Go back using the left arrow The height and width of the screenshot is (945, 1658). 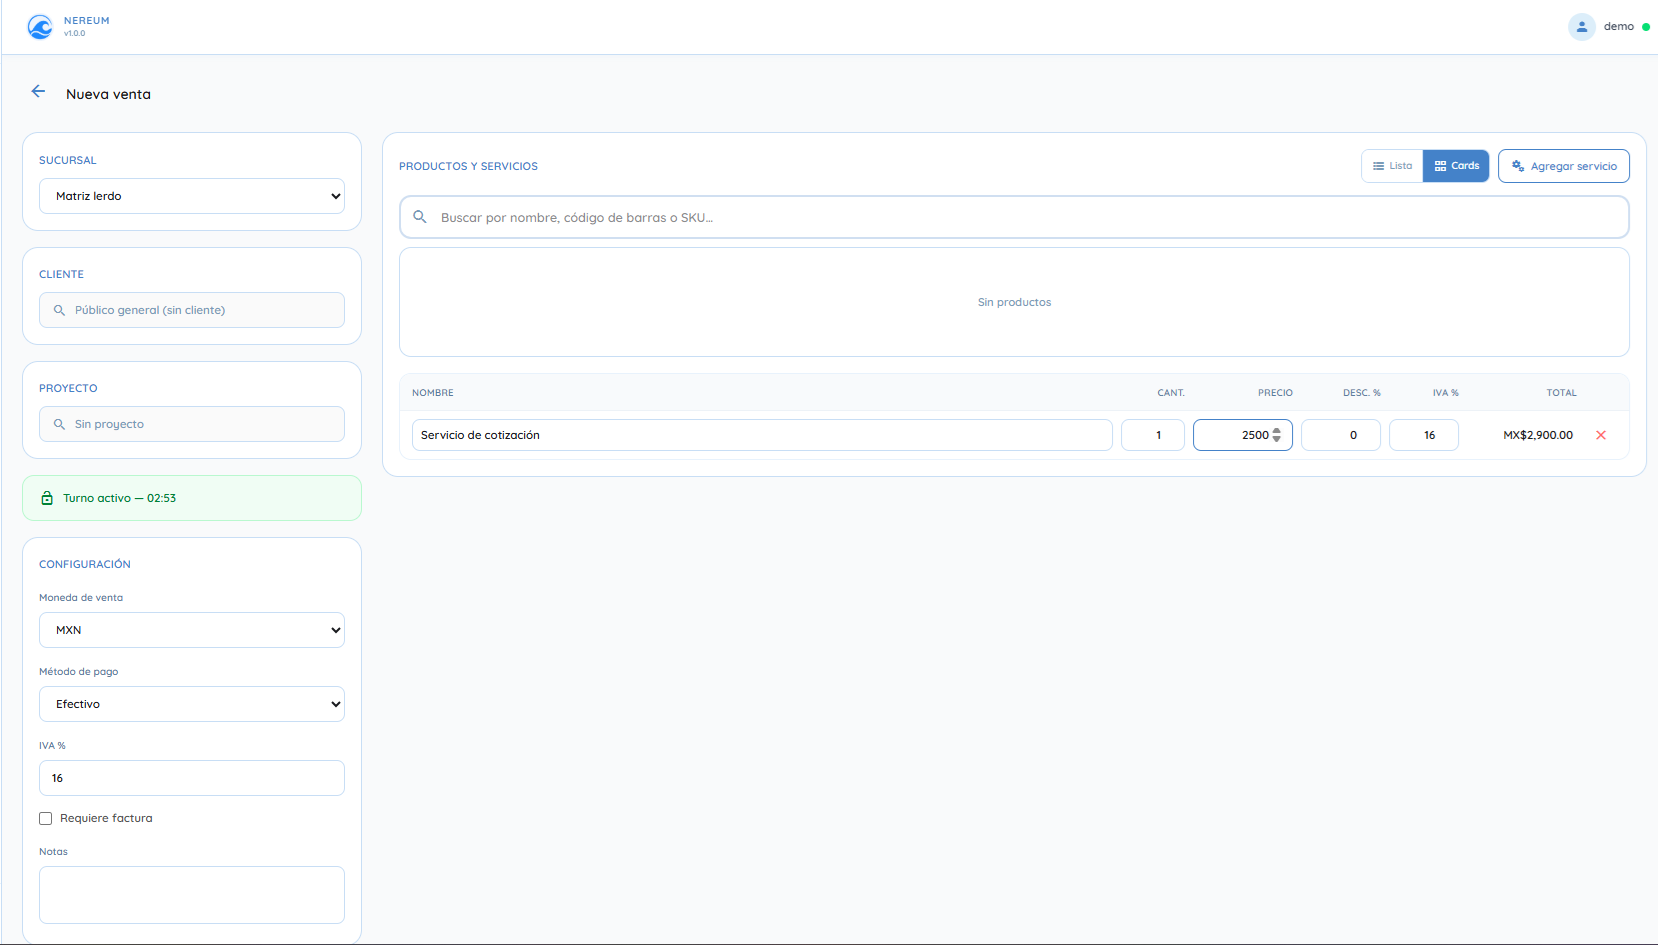(x=38, y=92)
